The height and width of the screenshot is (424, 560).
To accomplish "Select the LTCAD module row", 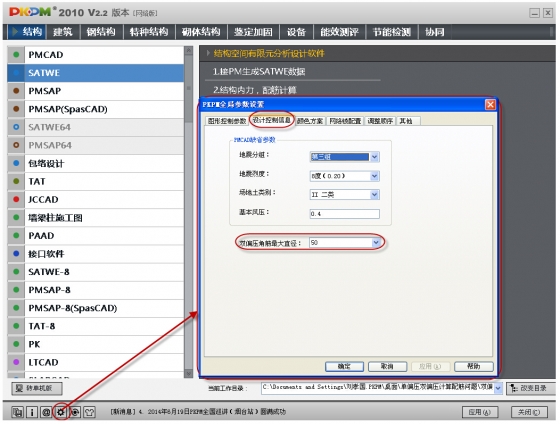I will tap(96, 363).
